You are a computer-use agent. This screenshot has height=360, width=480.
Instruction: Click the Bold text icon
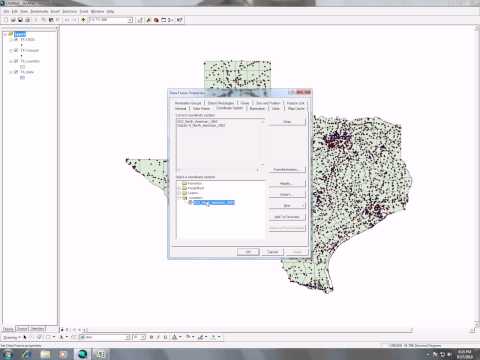tap(151, 337)
